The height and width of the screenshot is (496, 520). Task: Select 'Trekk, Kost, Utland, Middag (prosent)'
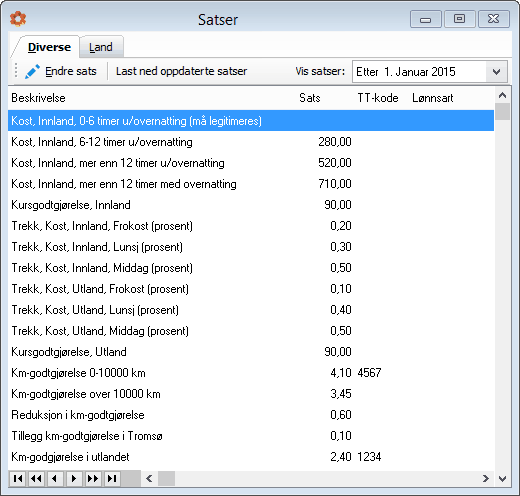pos(251,331)
